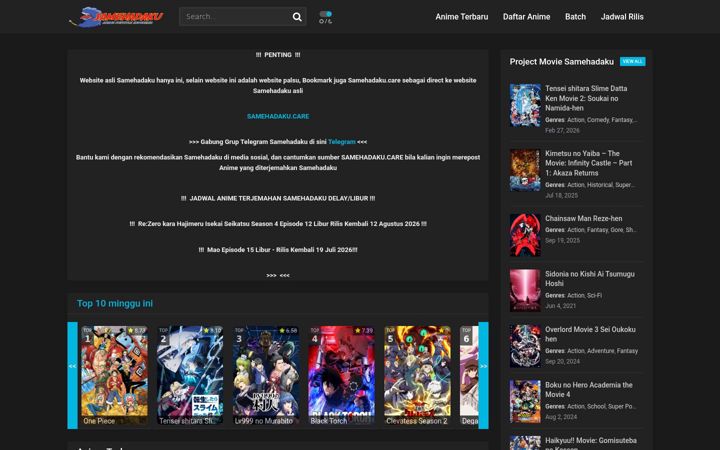720x450 pixels.
Task: Open the Anime Terbaru menu
Action: pyautogui.click(x=461, y=17)
